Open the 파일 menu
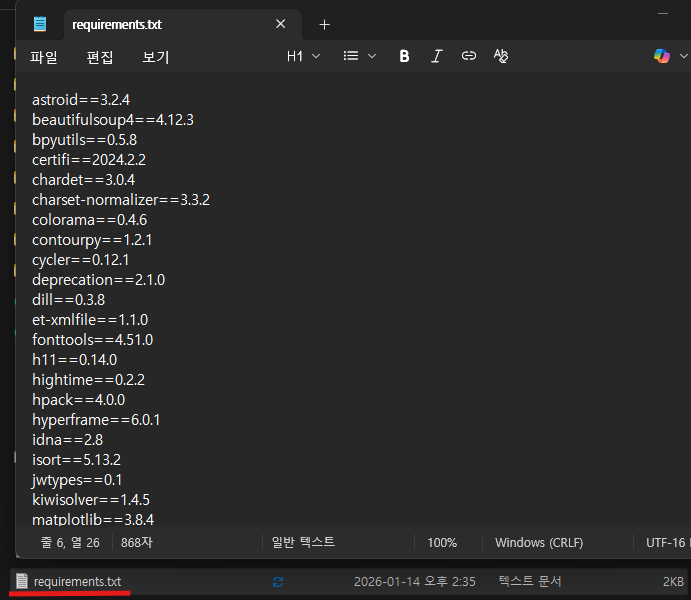The height and width of the screenshot is (600, 691). pos(44,57)
